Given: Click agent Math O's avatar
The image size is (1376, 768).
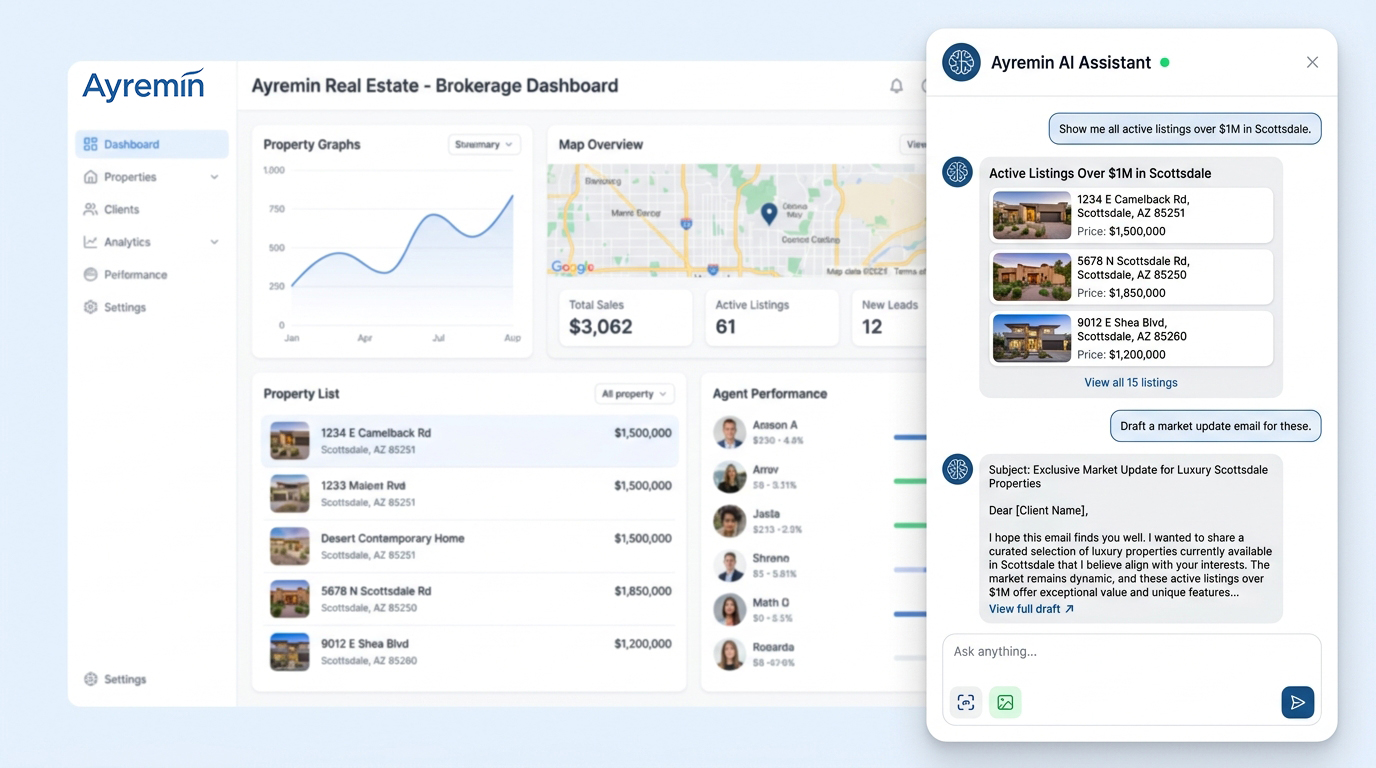Looking at the screenshot, I should pos(730,610).
